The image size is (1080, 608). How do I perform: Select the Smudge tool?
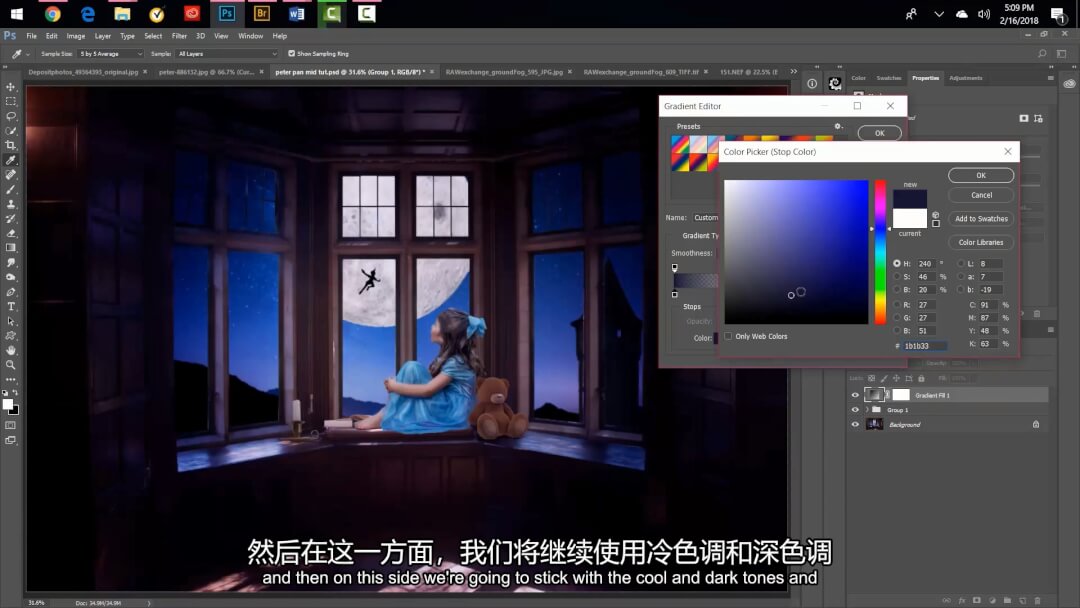pyautogui.click(x=10, y=262)
